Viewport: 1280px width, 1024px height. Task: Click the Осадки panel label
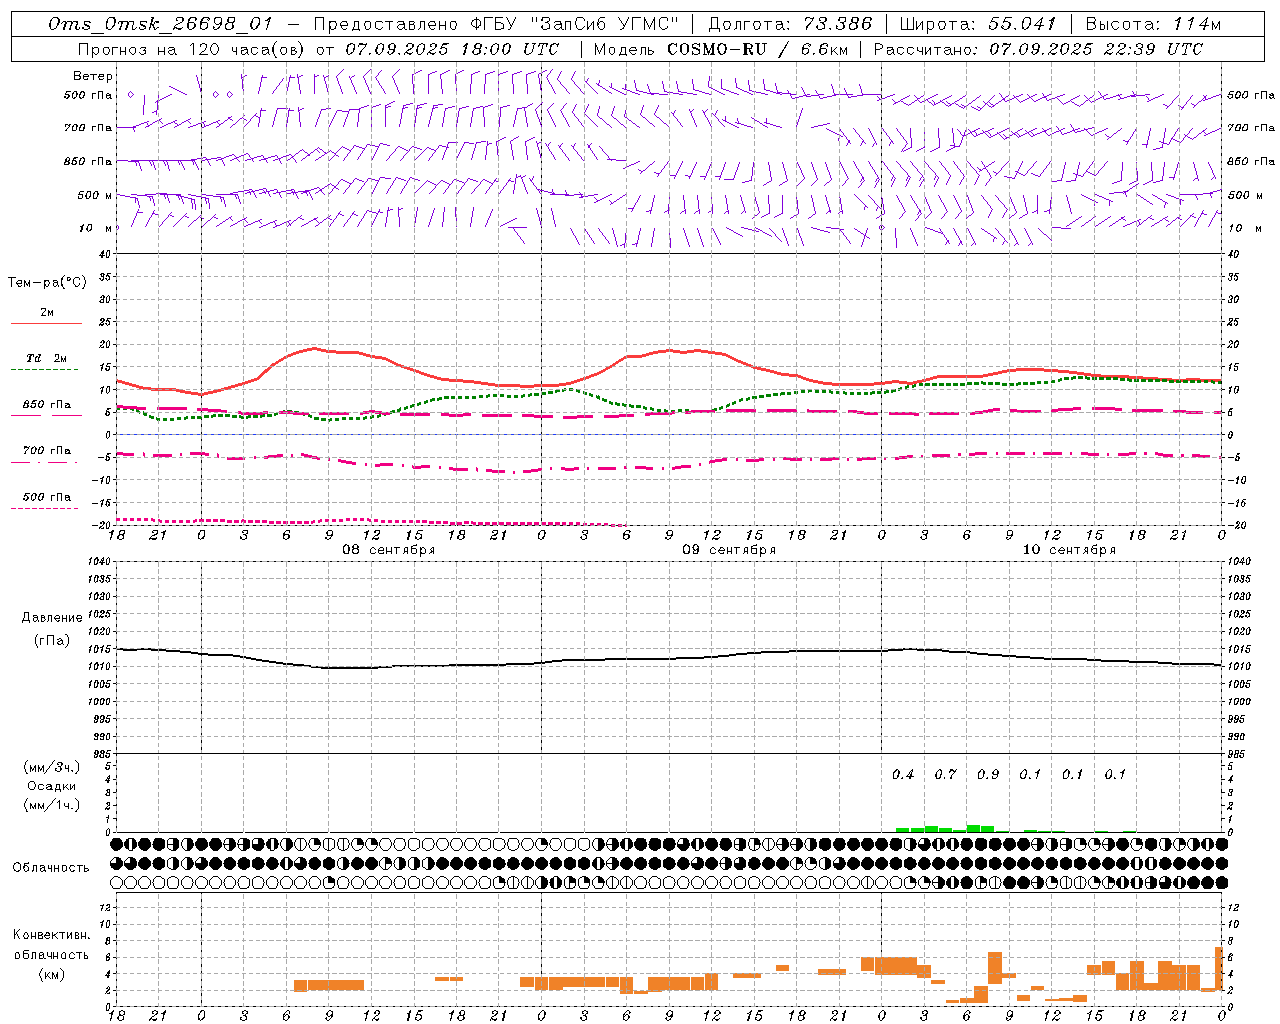click(52, 786)
